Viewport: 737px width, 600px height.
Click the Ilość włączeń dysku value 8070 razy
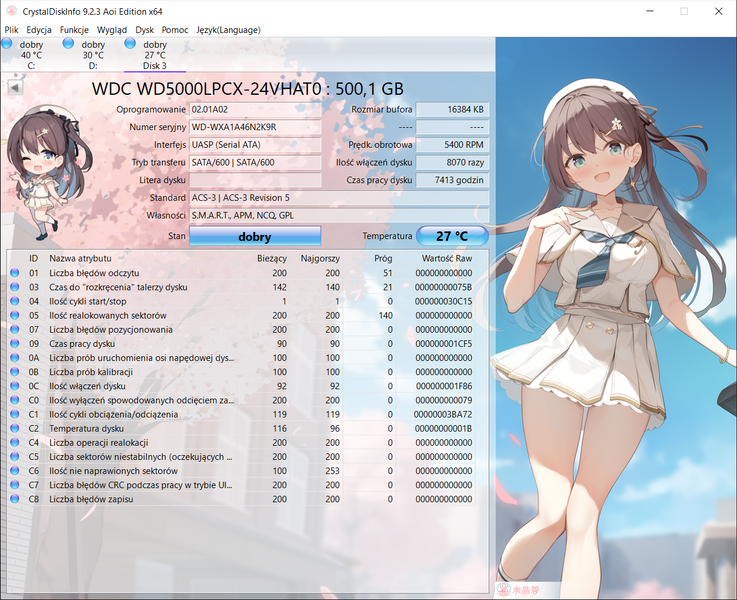pos(452,163)
